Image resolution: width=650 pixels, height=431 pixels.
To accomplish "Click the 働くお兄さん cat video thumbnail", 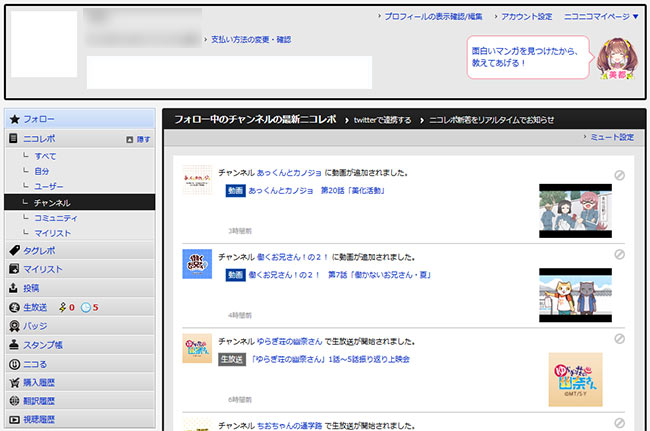I will coord(575,295).
